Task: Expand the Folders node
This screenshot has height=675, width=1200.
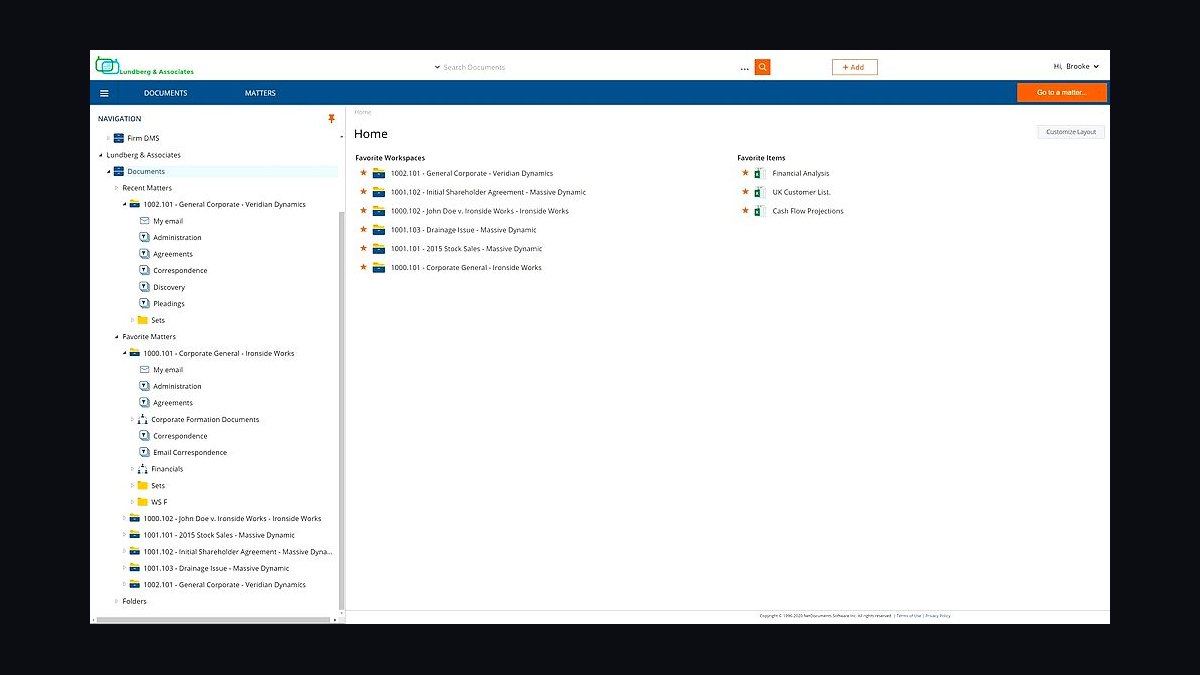Action: click(x=116, y=601)
